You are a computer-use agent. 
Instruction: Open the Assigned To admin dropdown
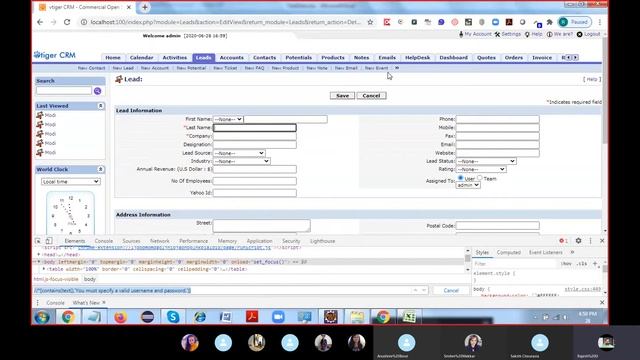click(468, 185)
